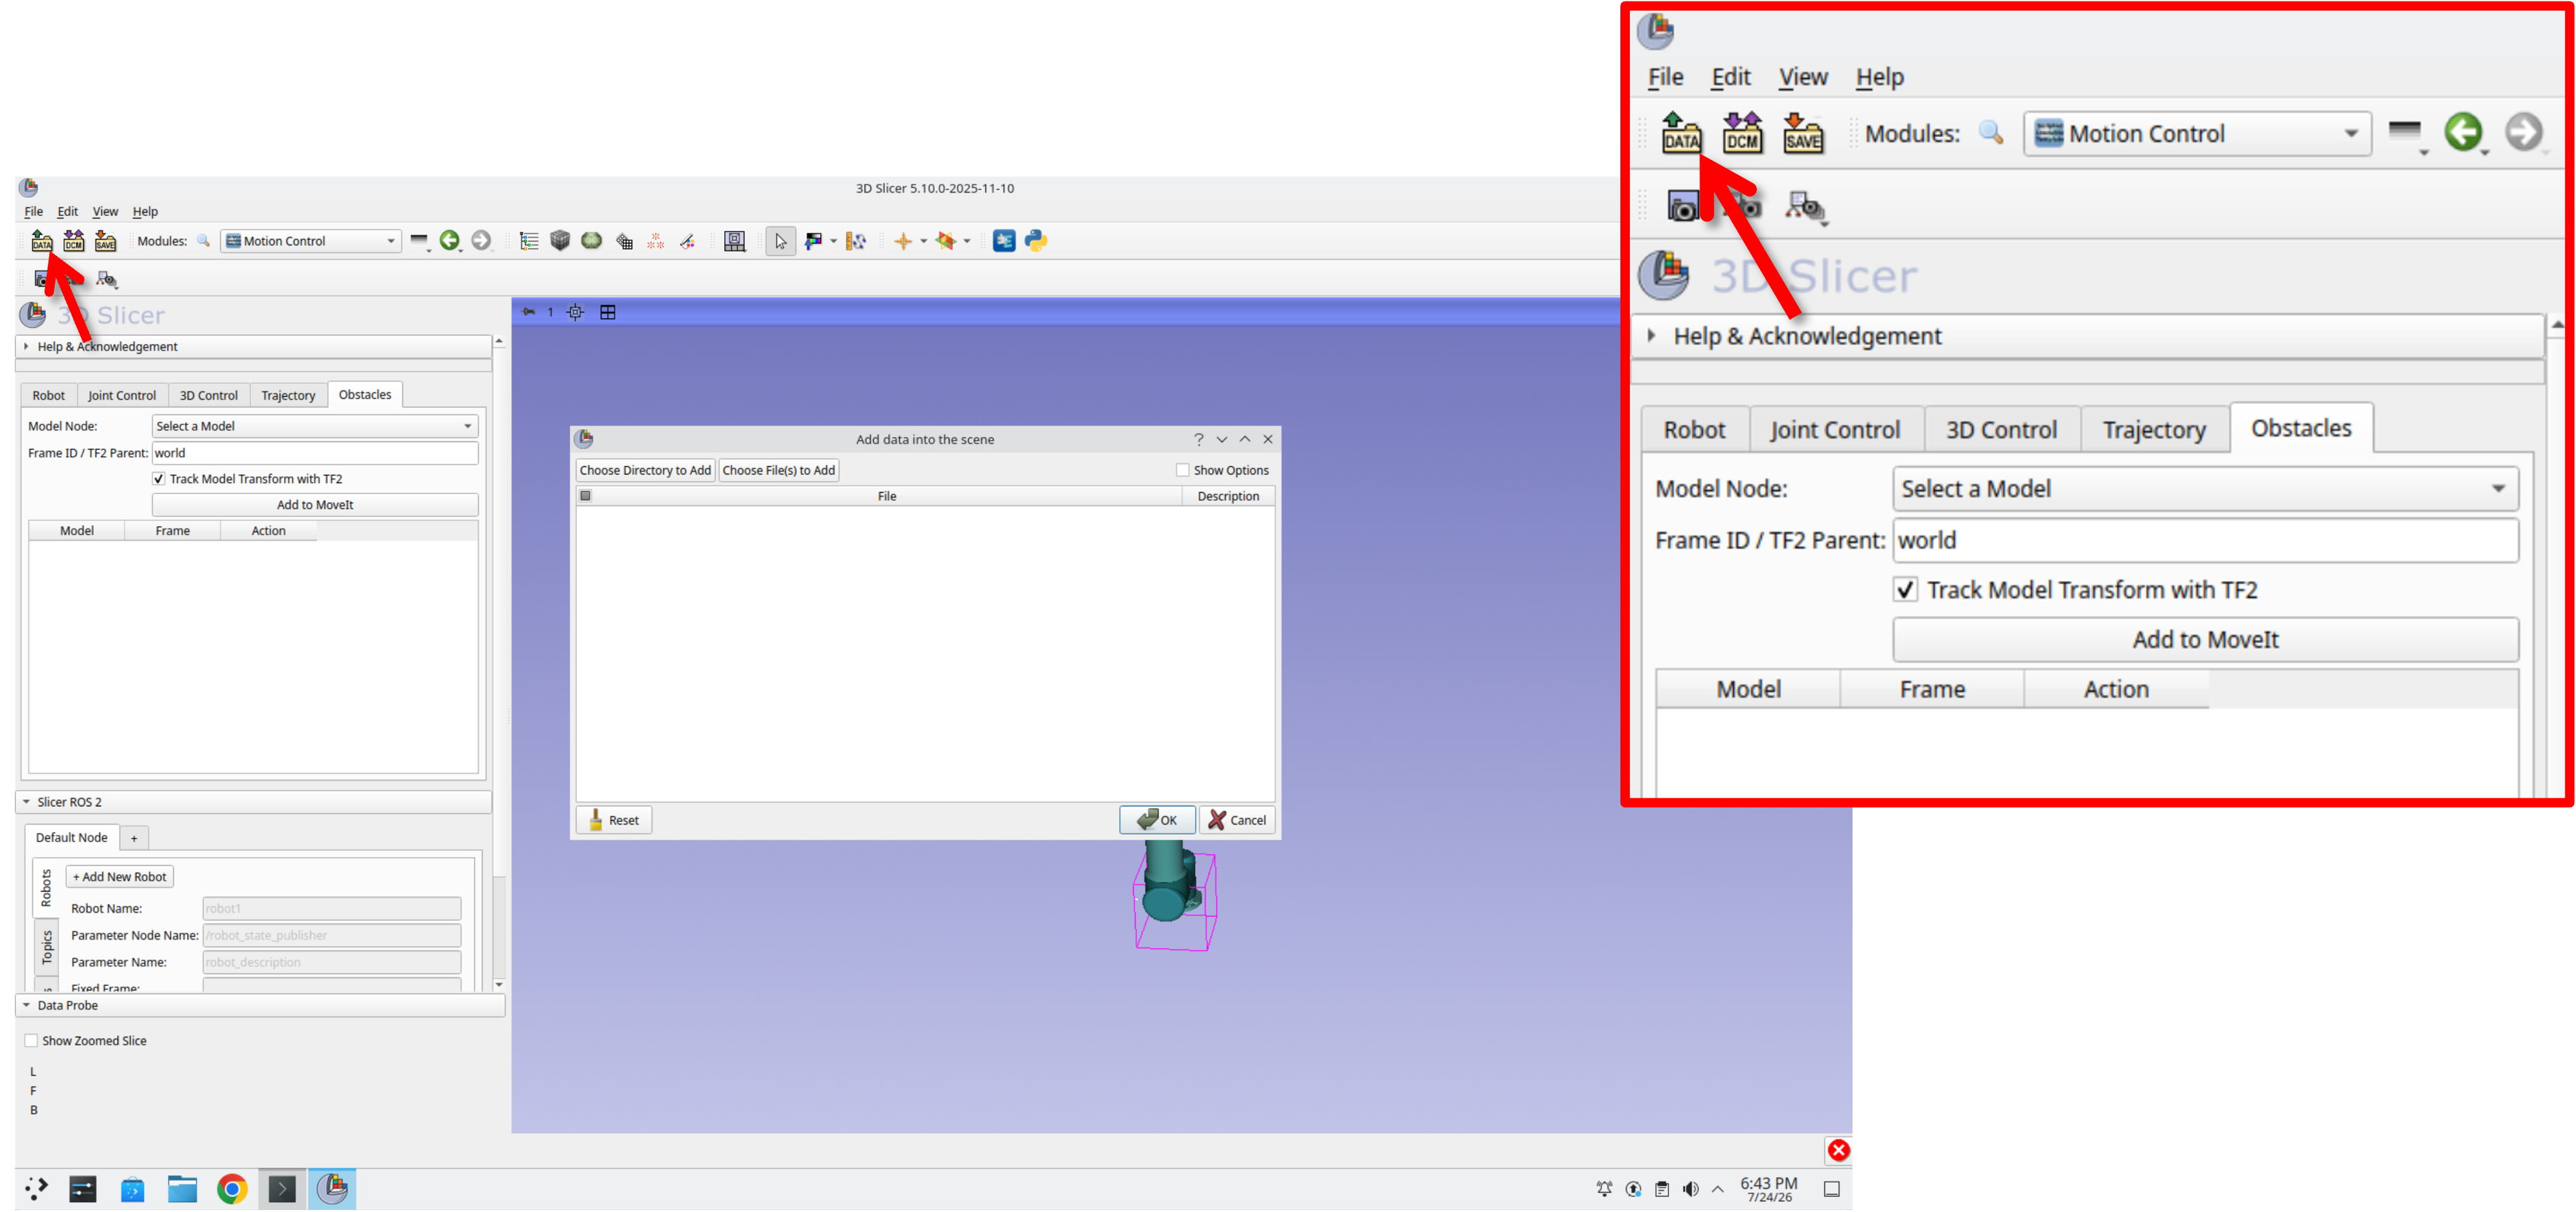Click the gray forward navigation arrow
2576x1212 pixels.
481,240
